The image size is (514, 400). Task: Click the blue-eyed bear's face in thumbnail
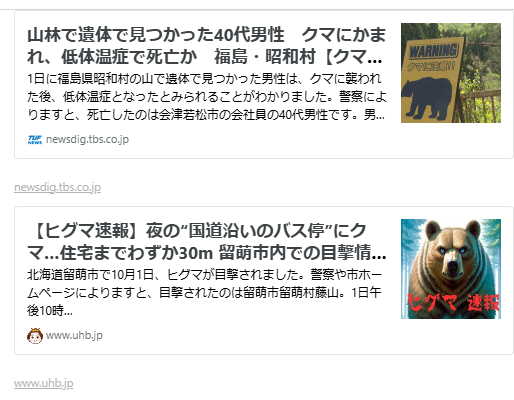click(452, 255)
